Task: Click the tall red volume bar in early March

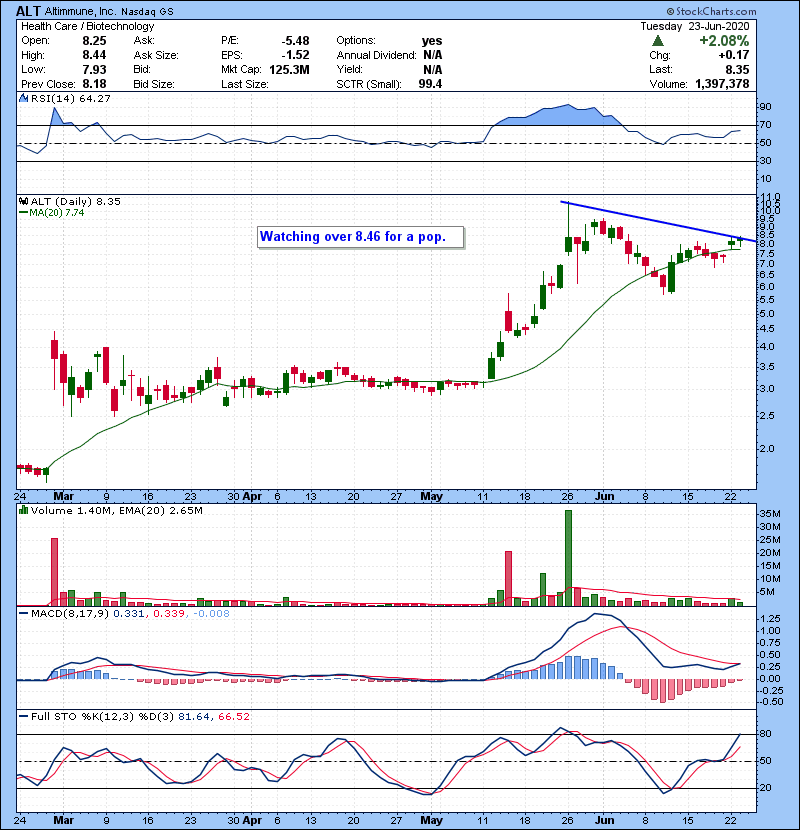Action: [54, 572]
